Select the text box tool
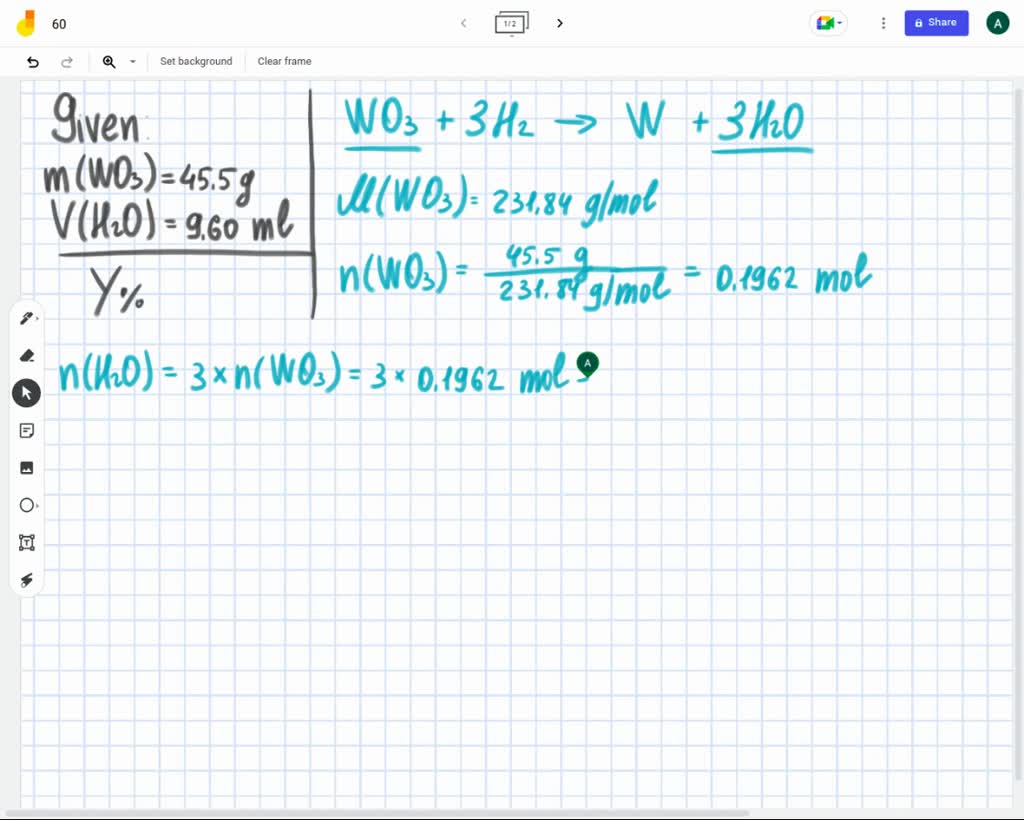Image resolution: width=1024 pixels, height=820 pixels. (x=27, y=542)
